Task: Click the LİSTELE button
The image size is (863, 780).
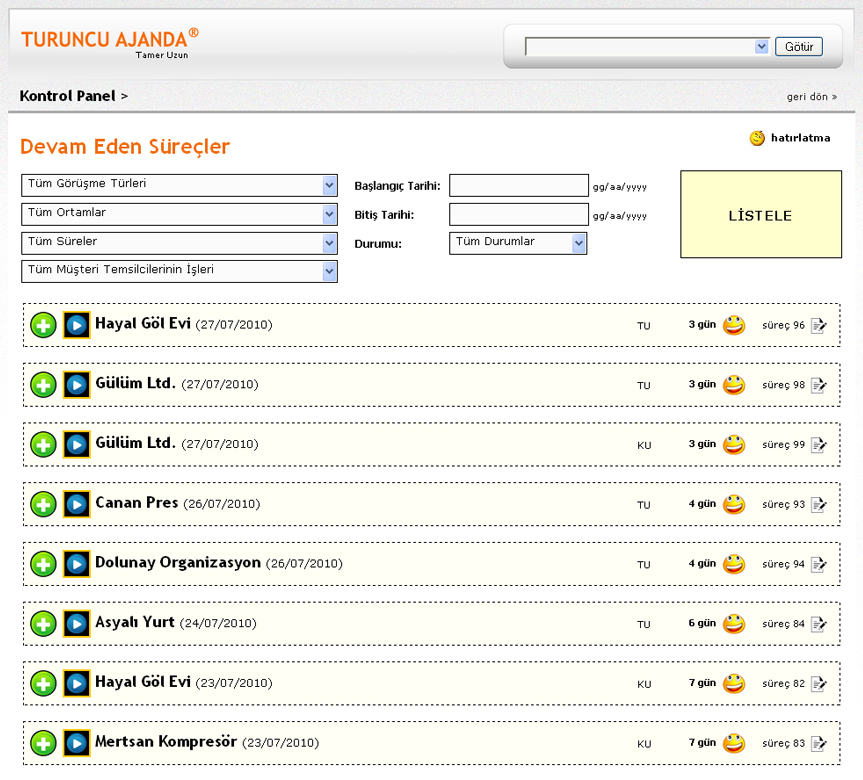Action: coord(760,215)
